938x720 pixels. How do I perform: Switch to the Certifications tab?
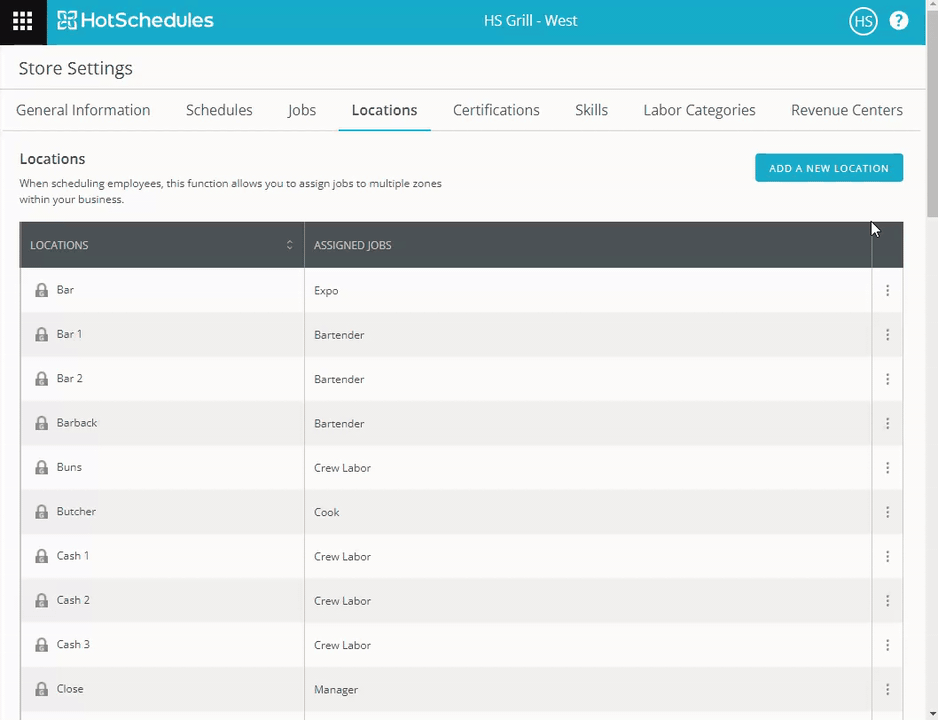click(x=496, y=110)
